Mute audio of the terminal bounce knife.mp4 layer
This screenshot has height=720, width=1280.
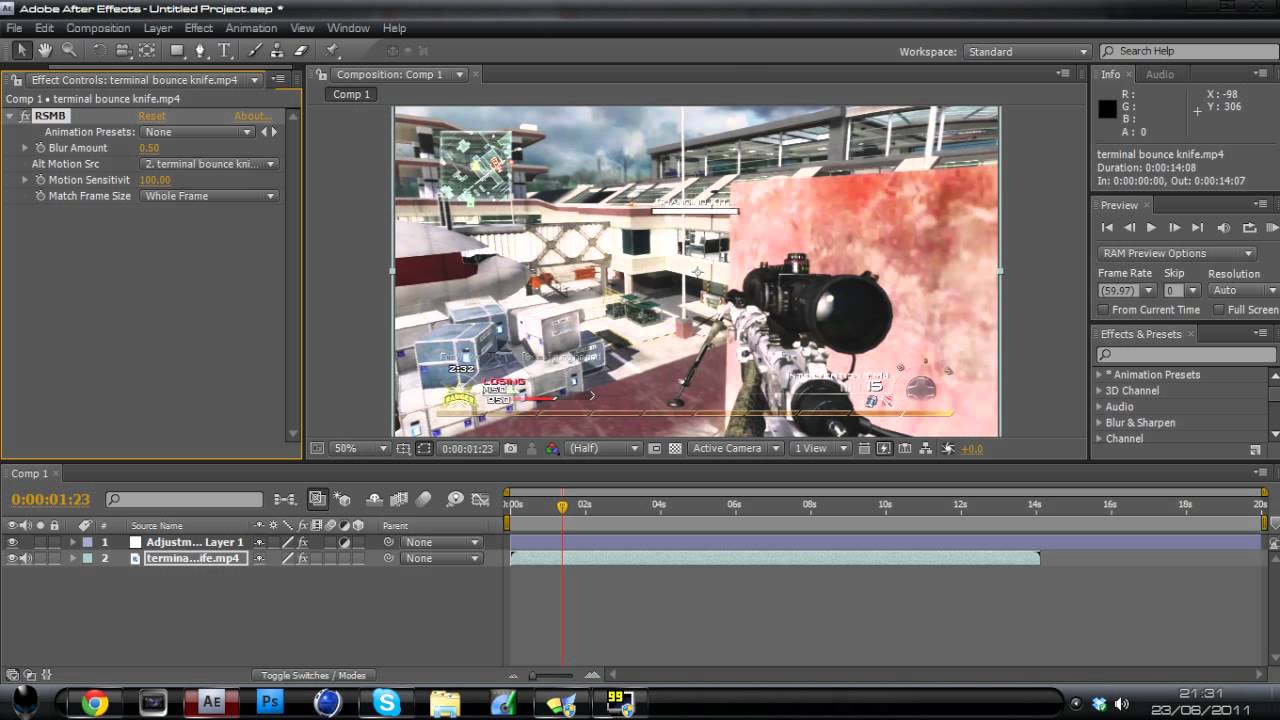click(x=26, y=558)
